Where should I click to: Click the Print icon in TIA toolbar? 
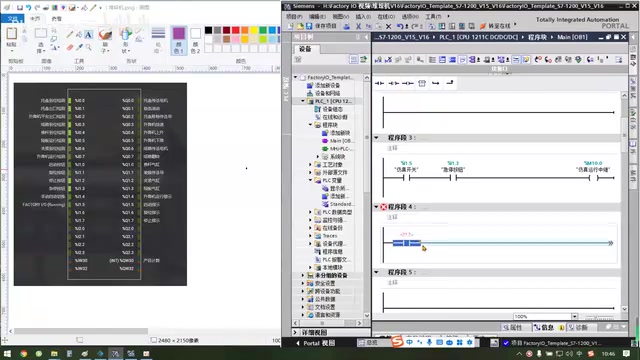click(346, 26)
